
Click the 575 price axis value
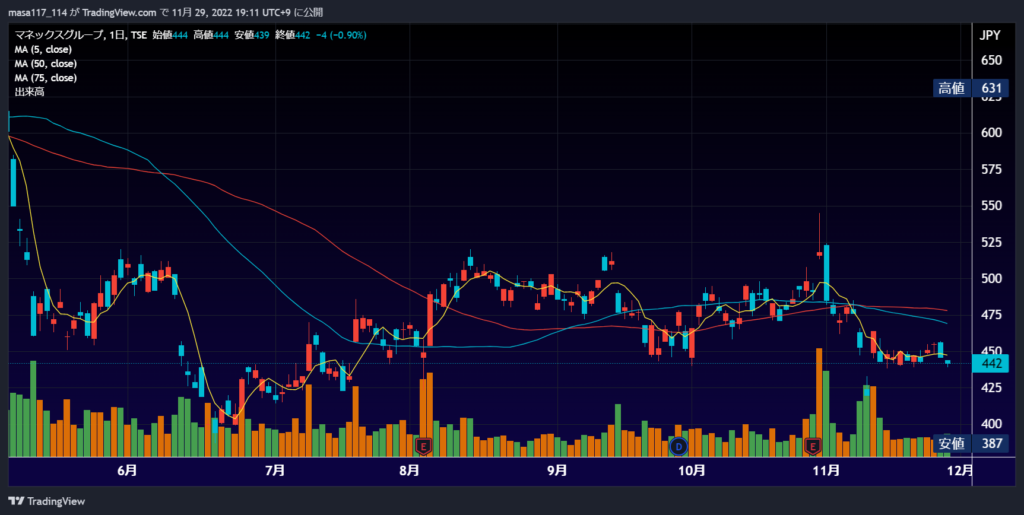991,170
